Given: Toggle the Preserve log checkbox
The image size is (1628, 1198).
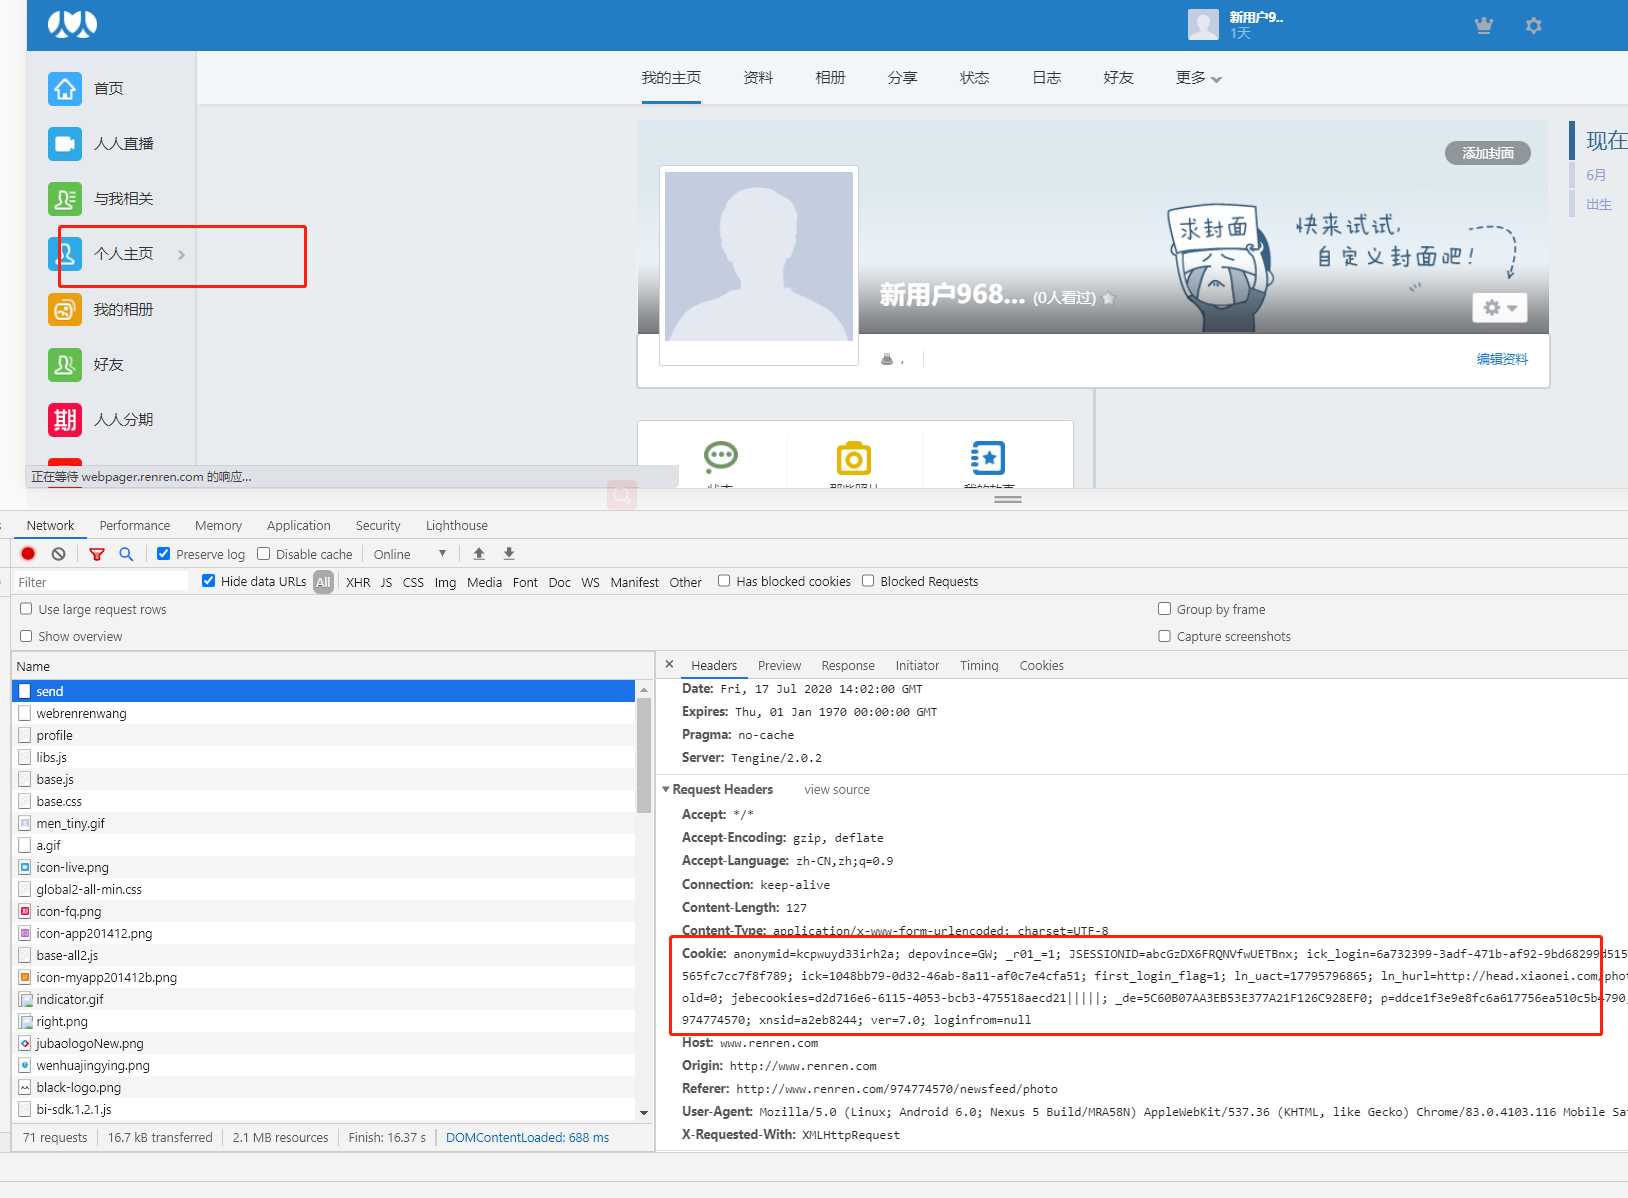Looking at the screenshot, I should (163, 554).
